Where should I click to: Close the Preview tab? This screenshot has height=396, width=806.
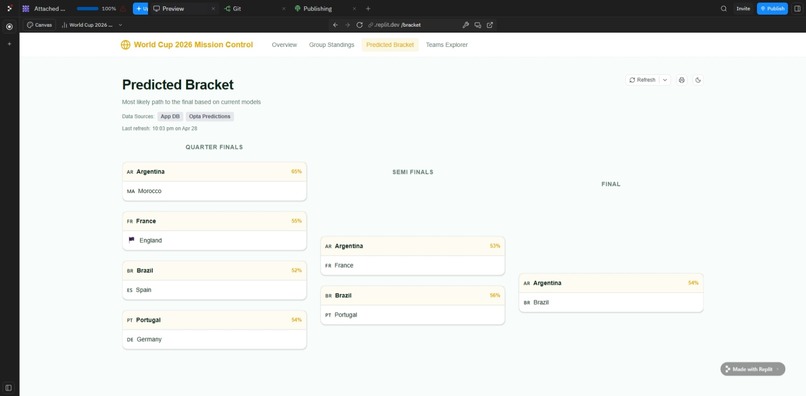[213, 9]
